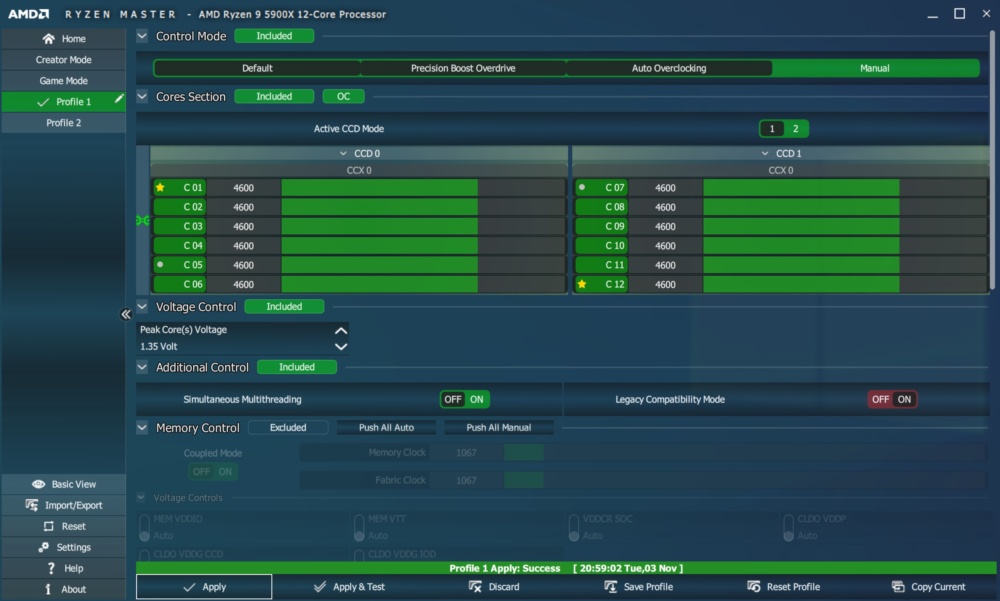1000x601 pixels.
Task: Toggle Cores Section Included button
Action: pos(274,96)
